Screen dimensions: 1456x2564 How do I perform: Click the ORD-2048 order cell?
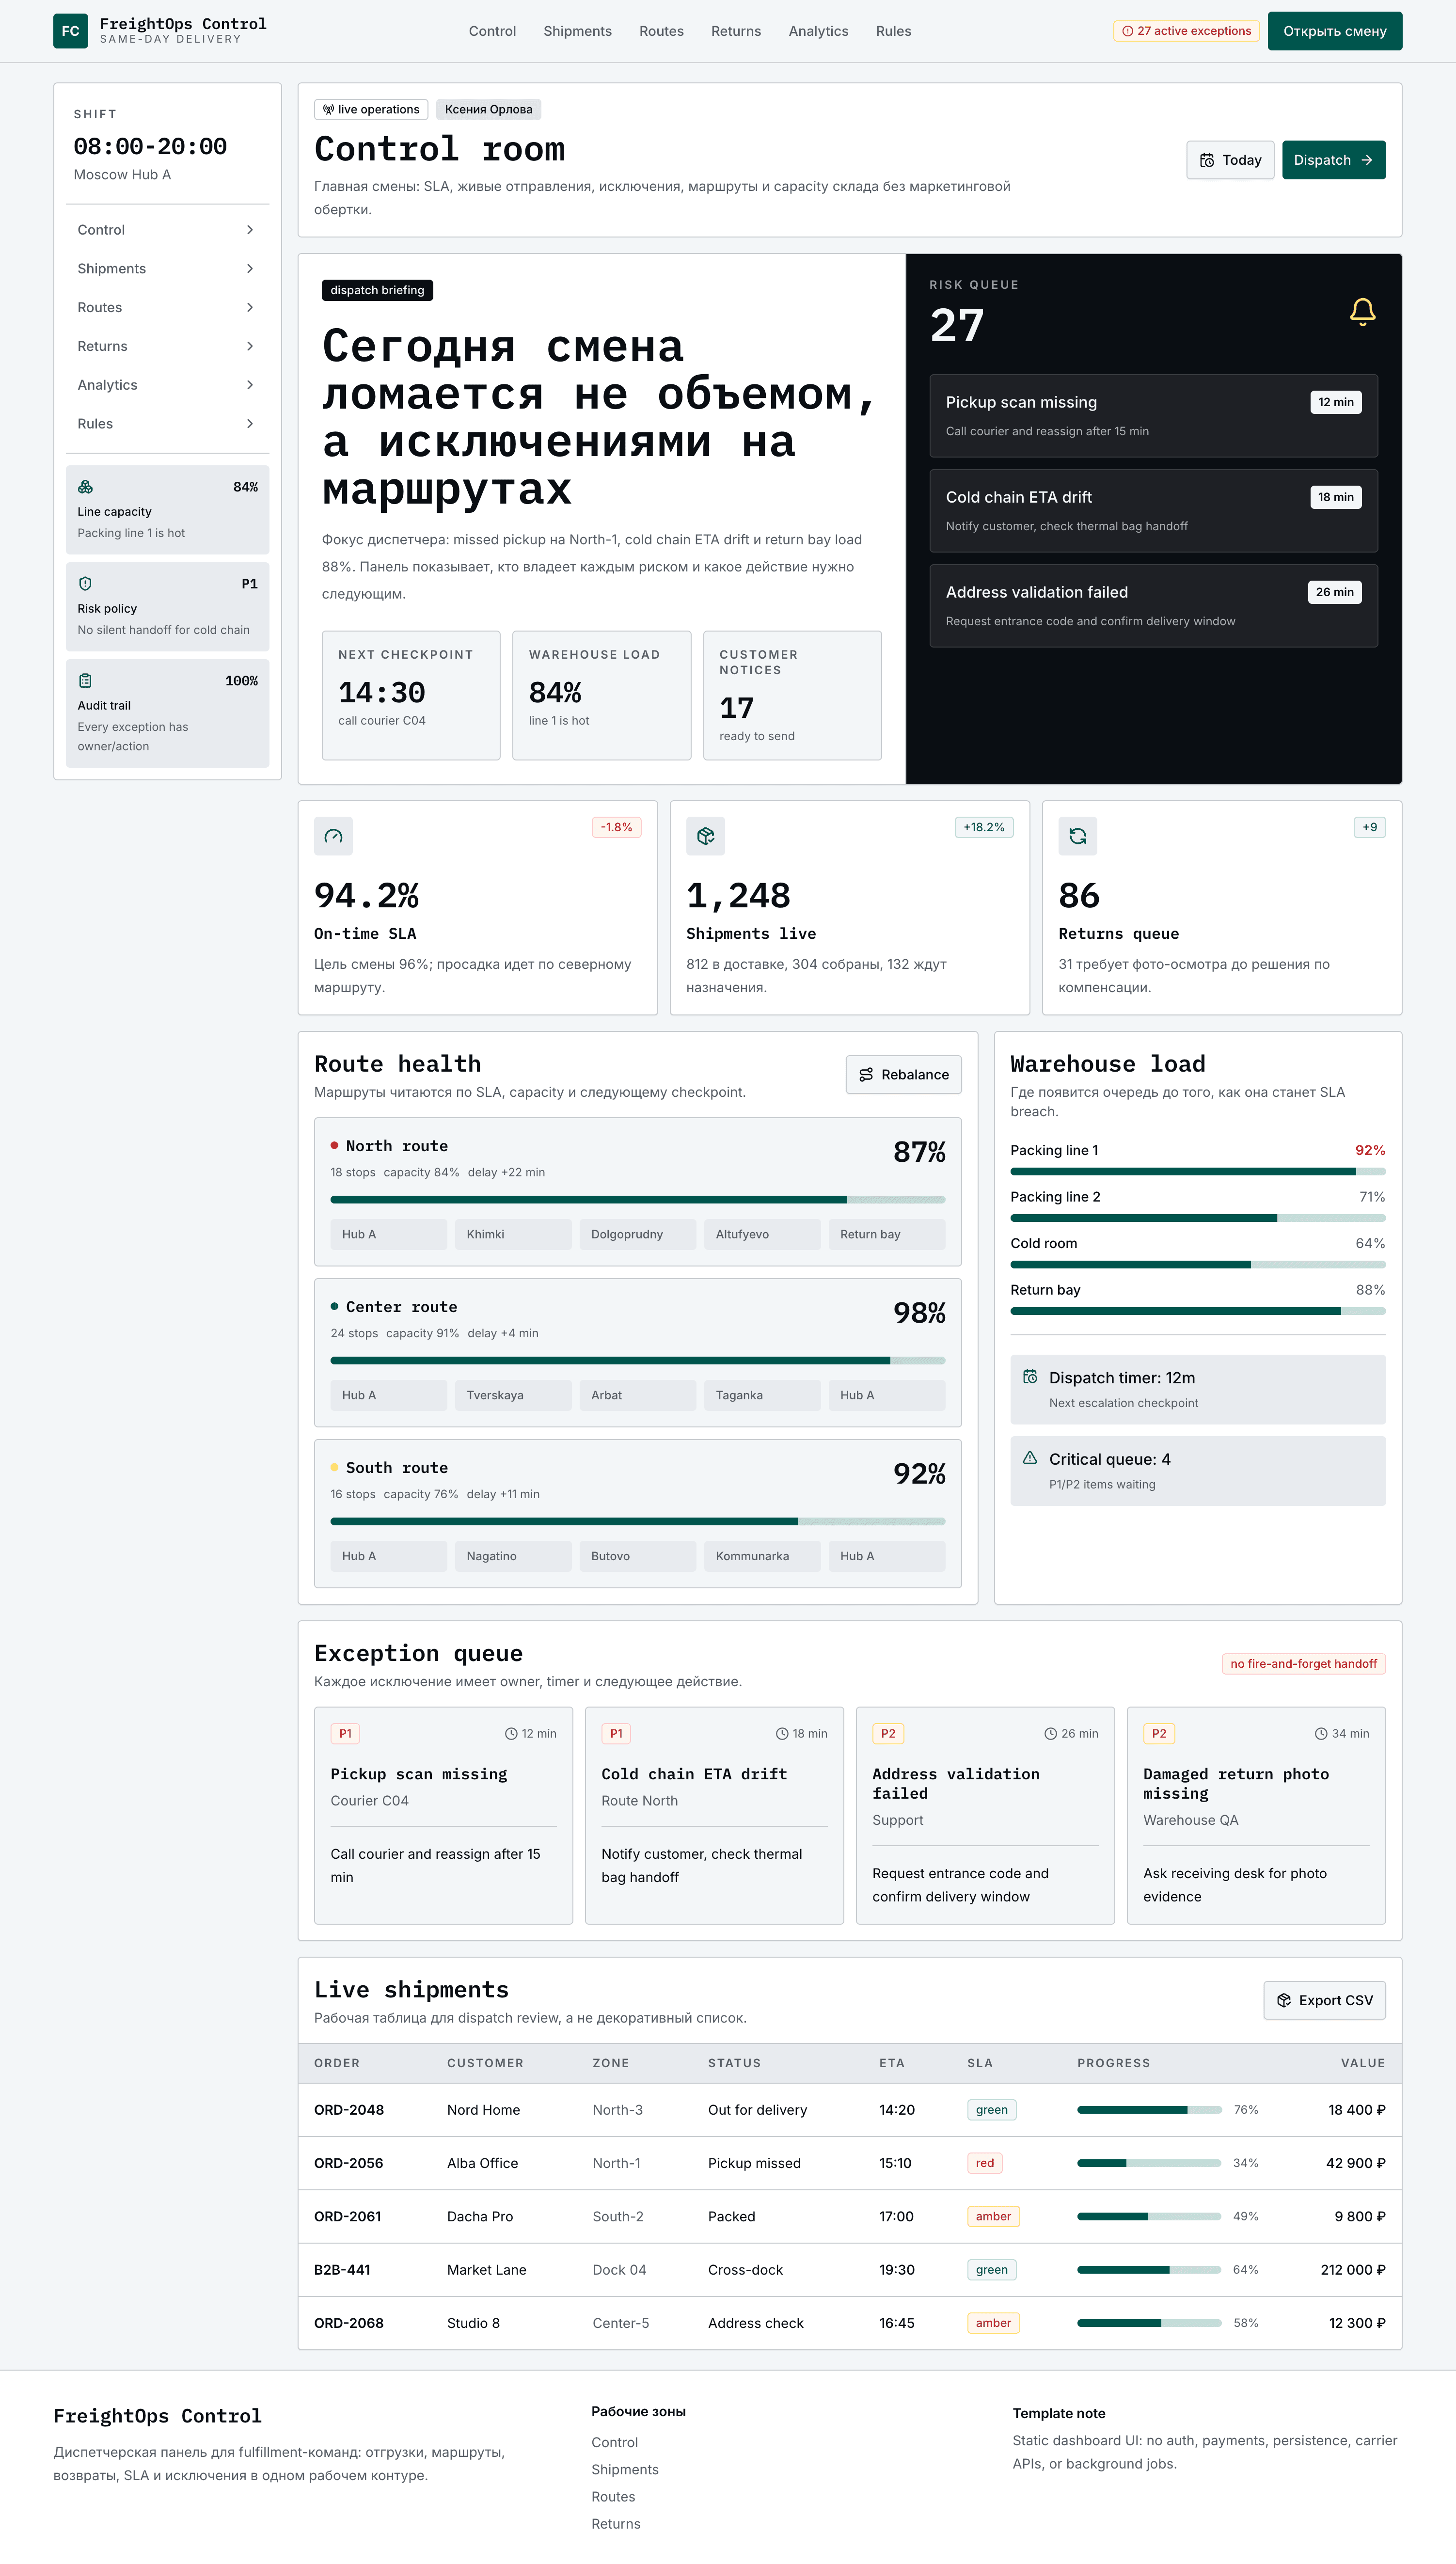click(x=349, y=2110)
